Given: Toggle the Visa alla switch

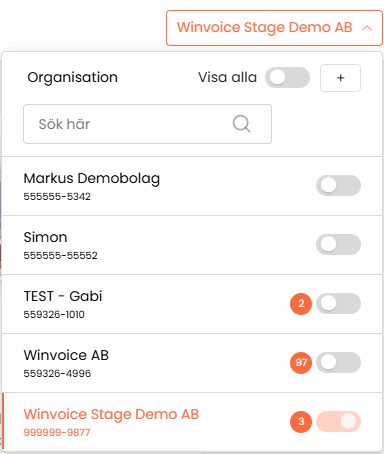Looking at the screenshot, I should pyautogui.click(x=287, y=78).
